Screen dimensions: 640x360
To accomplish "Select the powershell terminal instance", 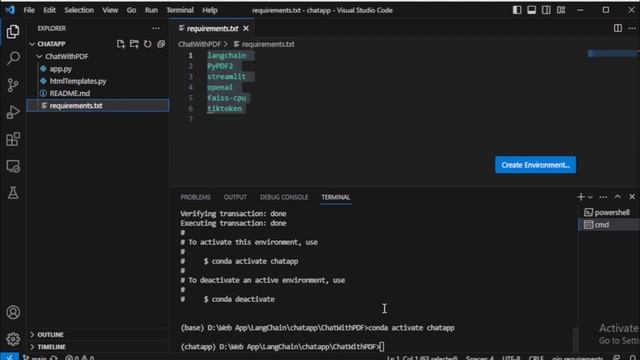I will [609, 212].
